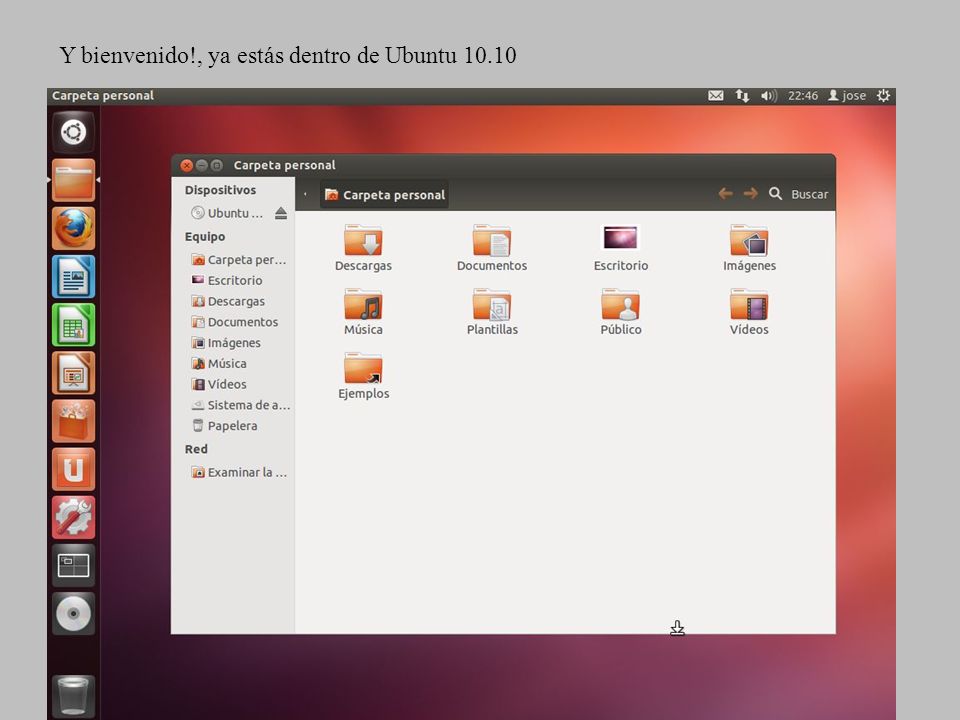This screenshot has height=720, width=960.
Task: Click the Carpeta personal path button
Action: [x=384, y=195]
